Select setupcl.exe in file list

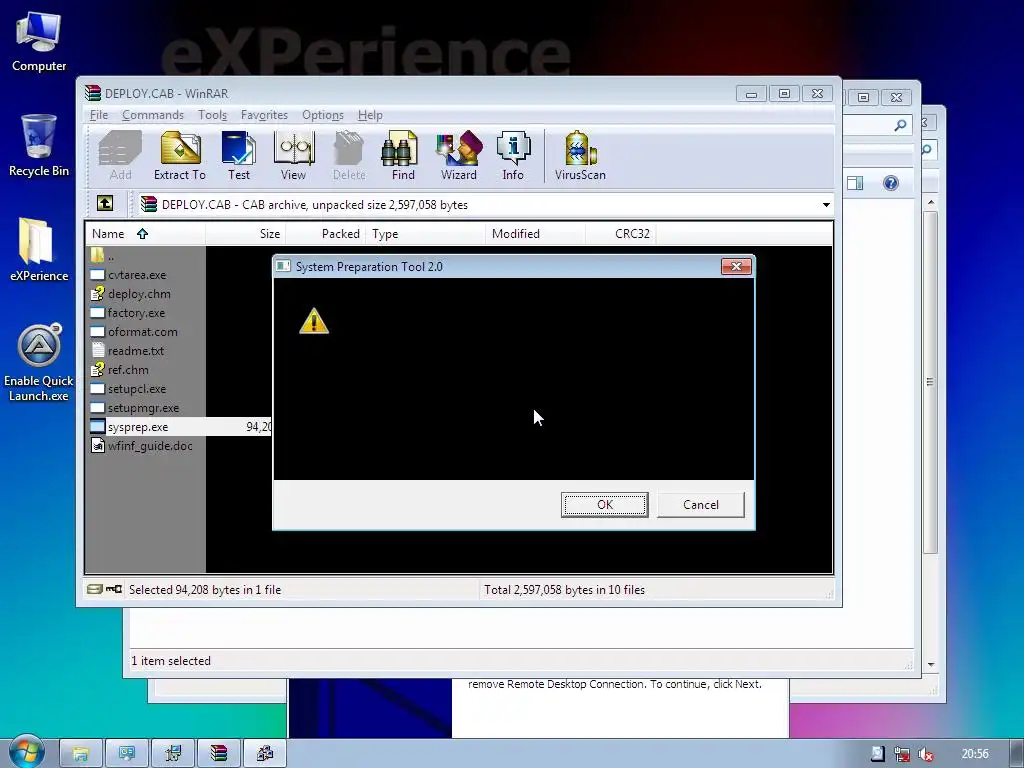136,389
